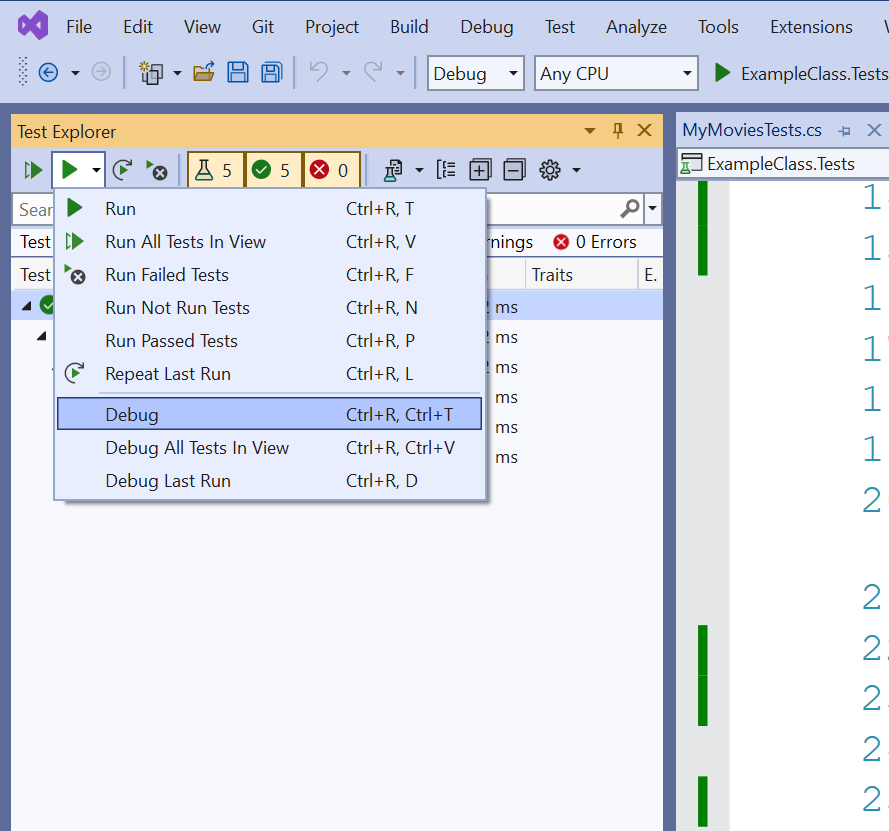Choose Run Not Run Tests menu entry
The width and height of the screenshot is (889, 831).
(177, 308)
